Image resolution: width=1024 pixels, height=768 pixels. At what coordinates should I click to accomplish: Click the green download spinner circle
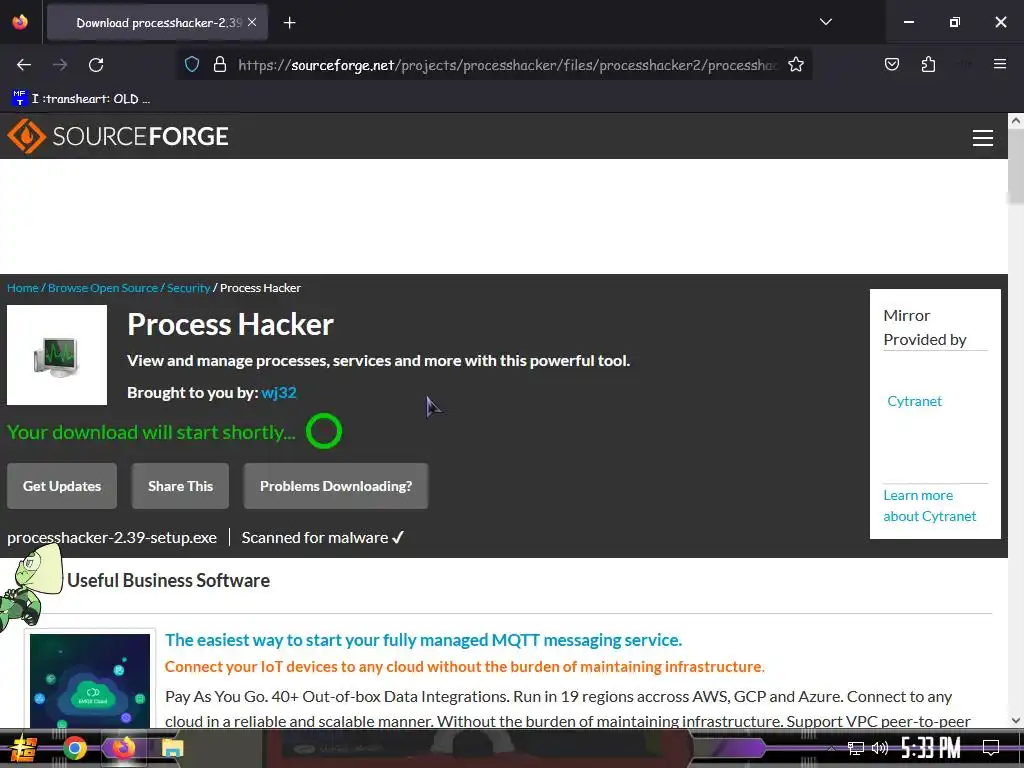tap(324, 432)
